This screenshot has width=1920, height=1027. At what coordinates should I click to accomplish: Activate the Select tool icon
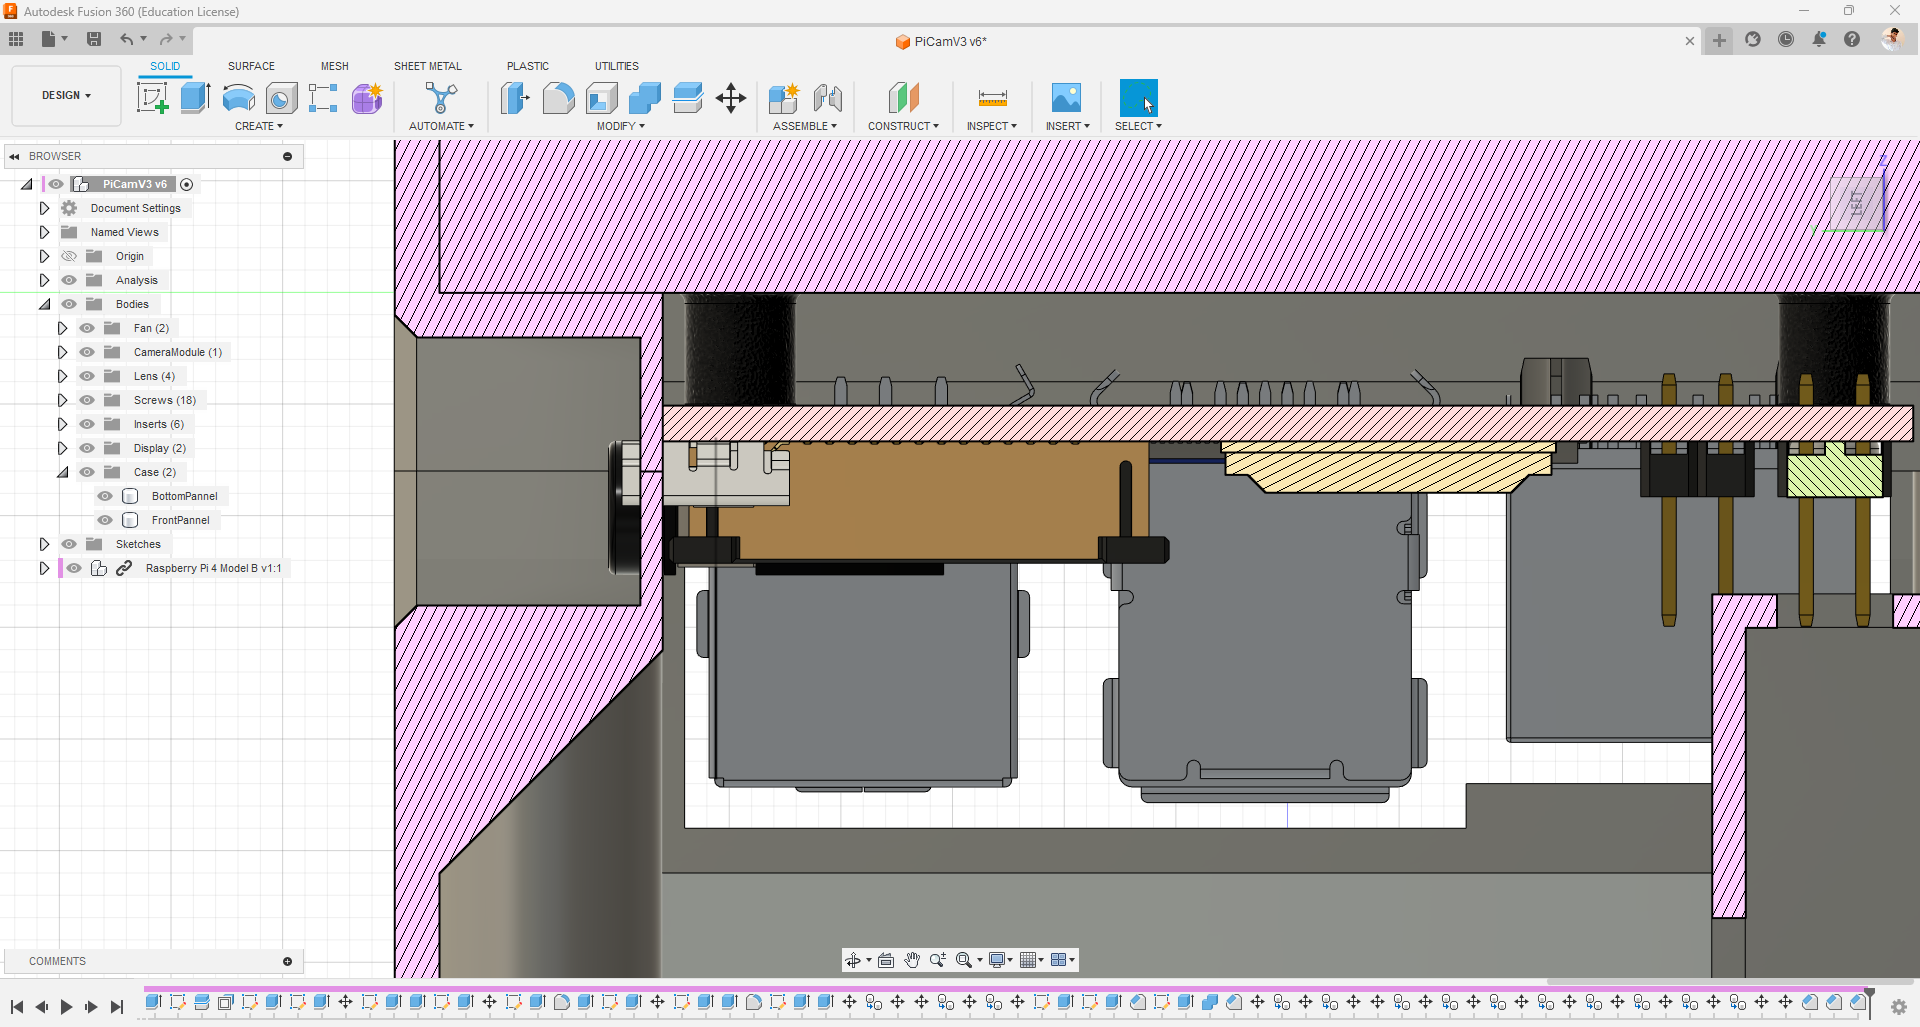point(1138,98)
